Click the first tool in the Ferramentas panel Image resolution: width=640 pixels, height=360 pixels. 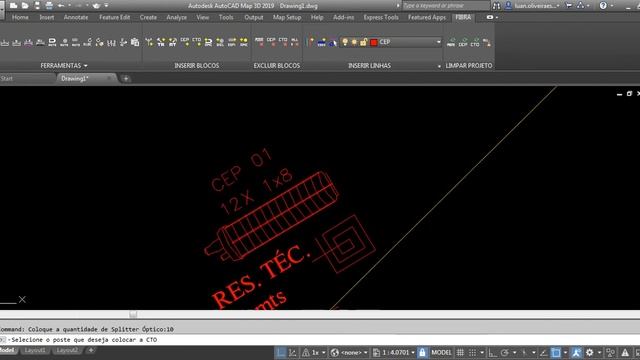click(x=5, y=42)
